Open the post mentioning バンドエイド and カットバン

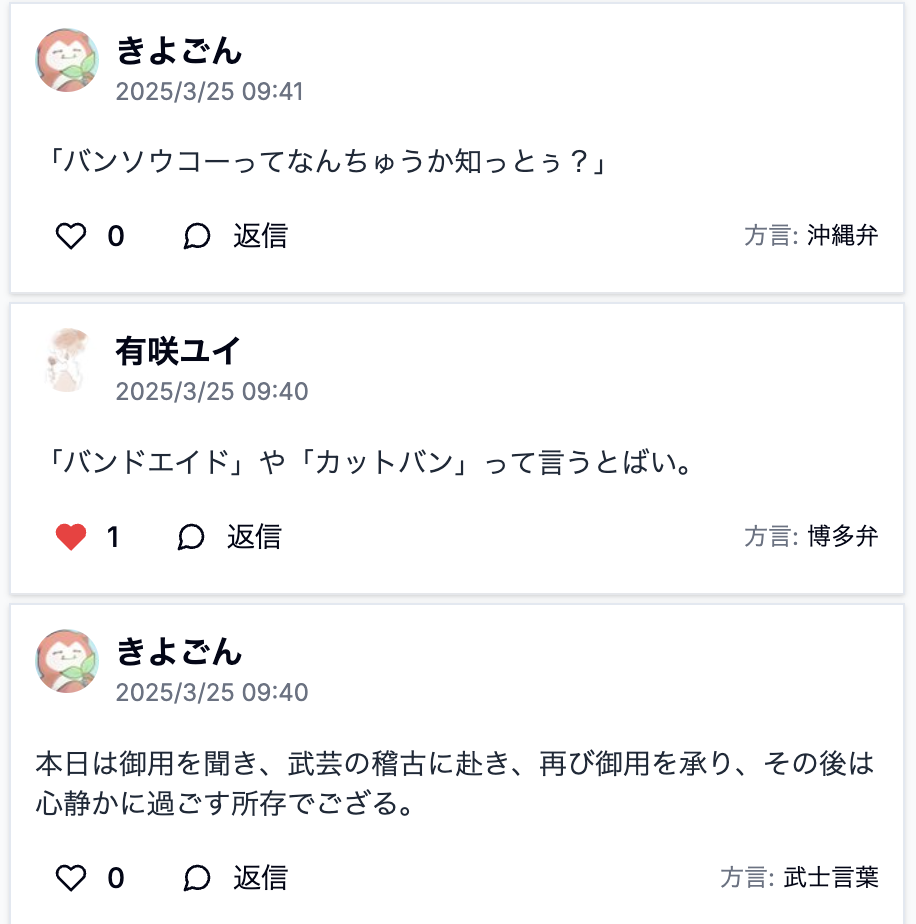click(x=370, y=464)
